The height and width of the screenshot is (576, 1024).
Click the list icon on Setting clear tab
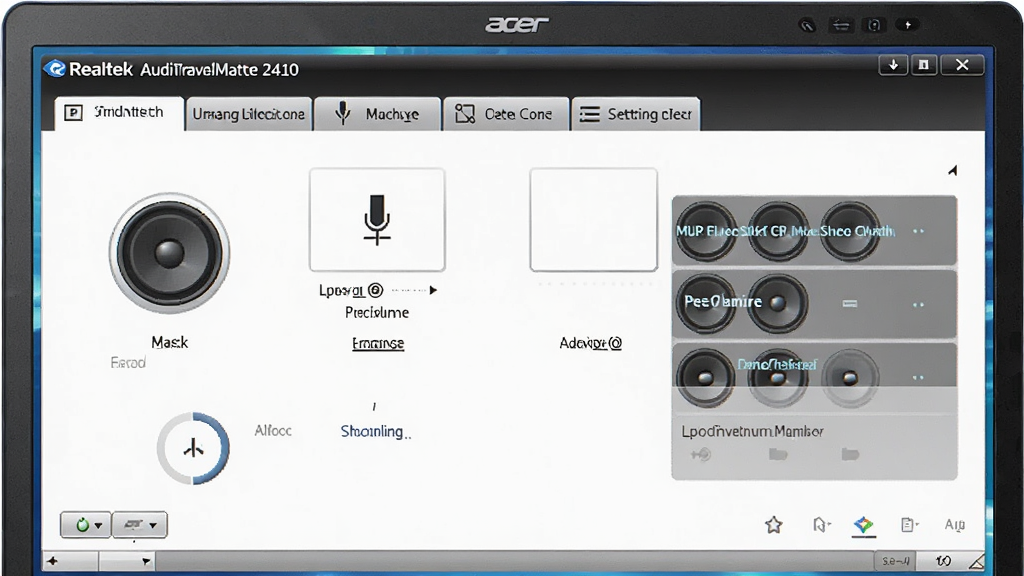click(589, 114)
